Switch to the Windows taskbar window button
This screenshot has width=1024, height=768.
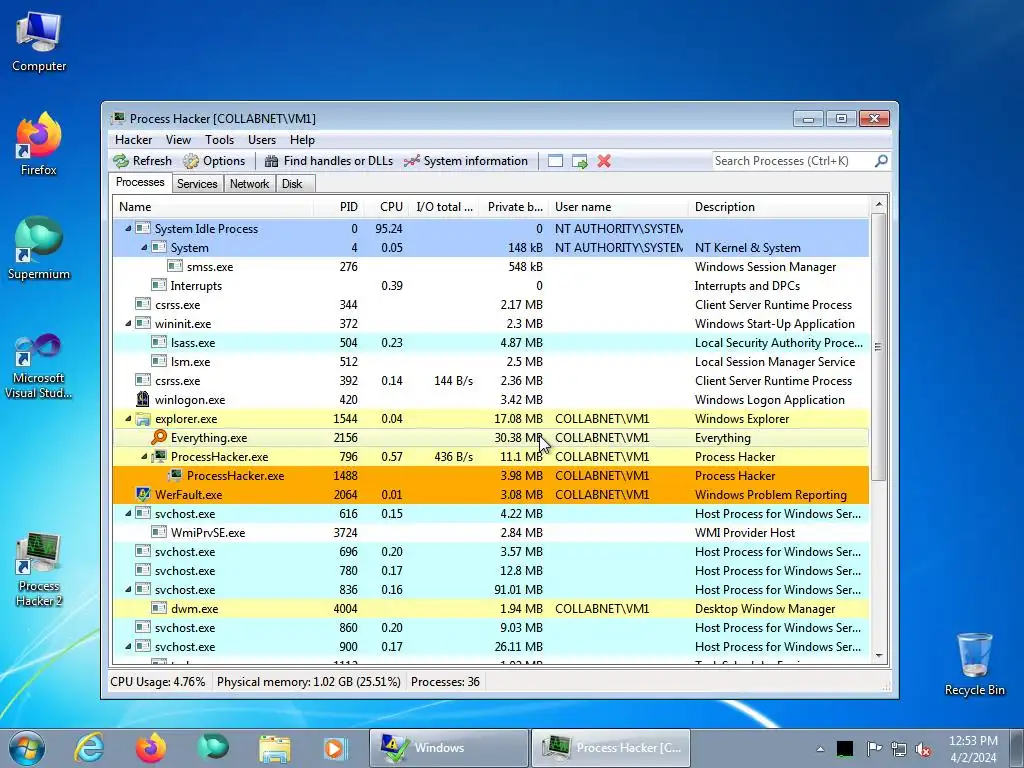(449, 748)
